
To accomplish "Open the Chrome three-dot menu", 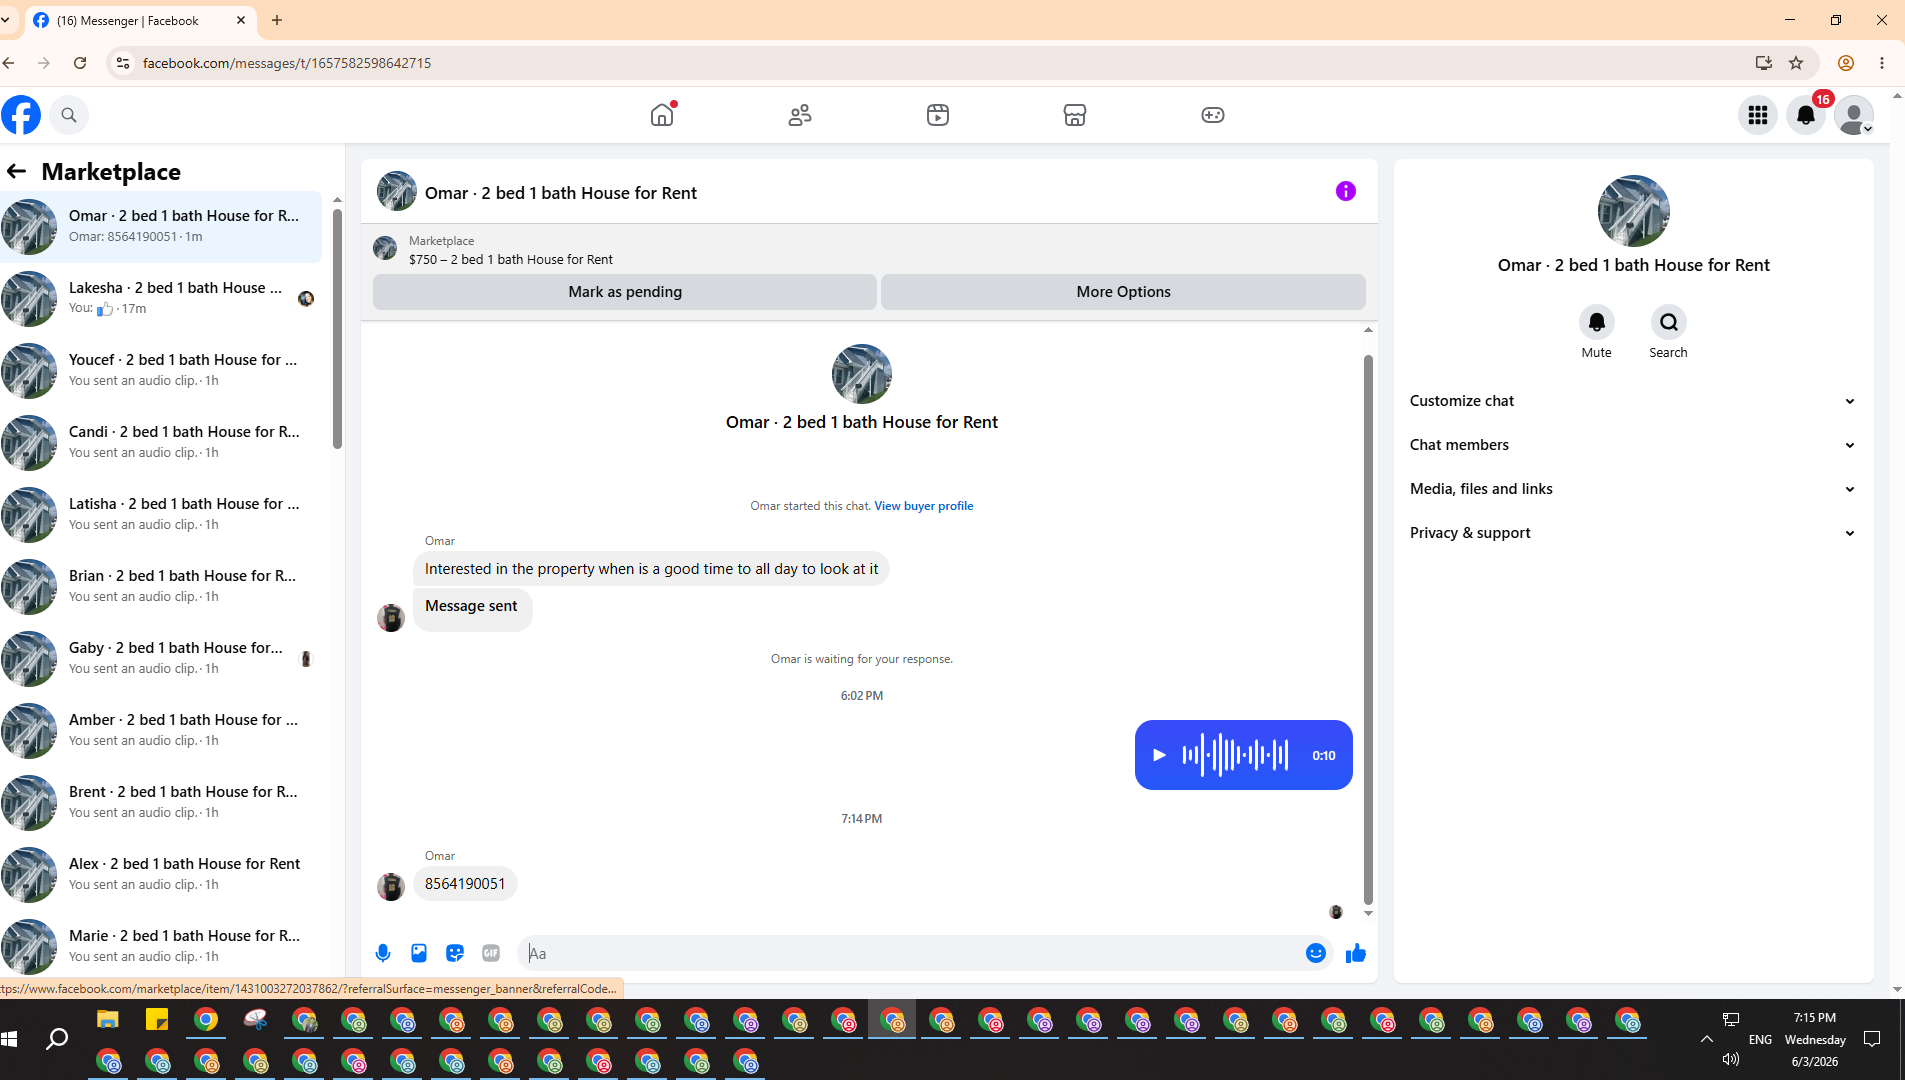I will (1882, 63).
